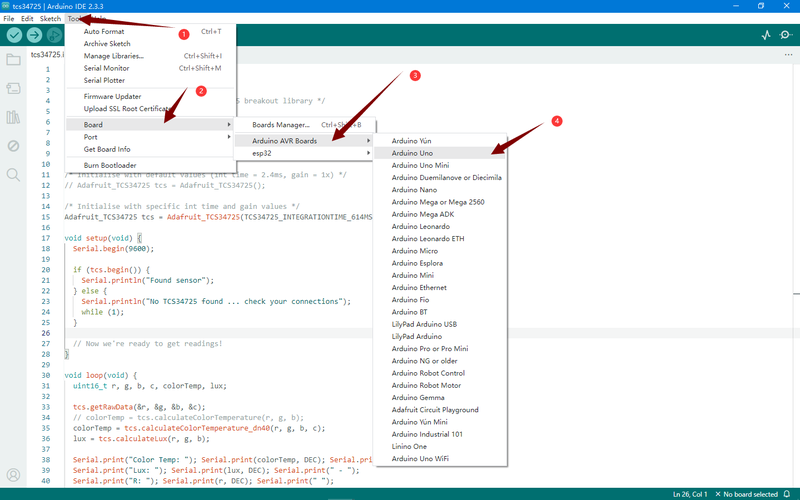Viewport: 800px width, 500px height.
Task: Select Arduino Ethernet board
Action: [x=440, y=288]
